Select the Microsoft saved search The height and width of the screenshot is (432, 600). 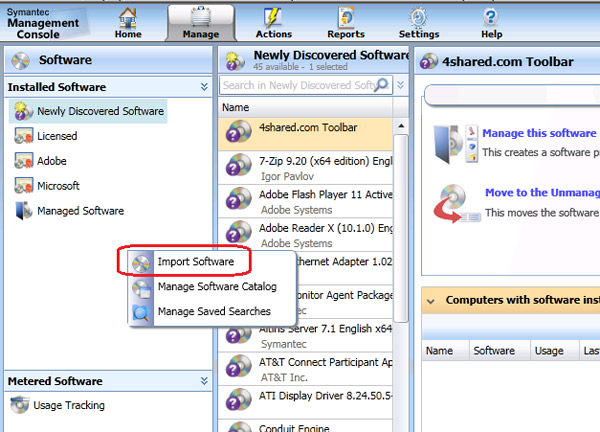click(x=58, y=186)
